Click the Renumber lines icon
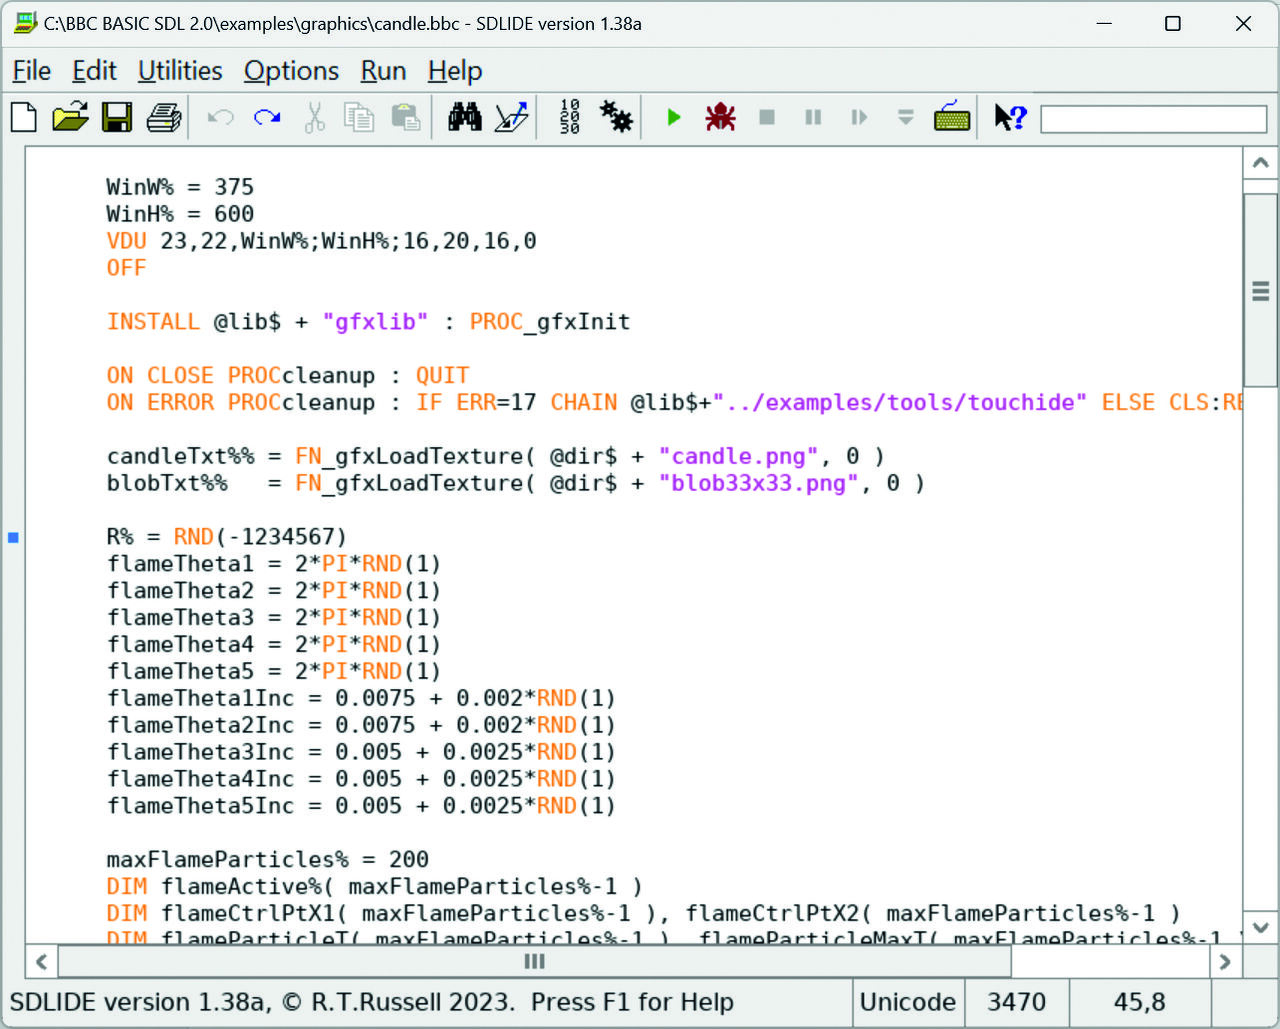This screenshot has width=1280, height=1029. tap(569, 118)
